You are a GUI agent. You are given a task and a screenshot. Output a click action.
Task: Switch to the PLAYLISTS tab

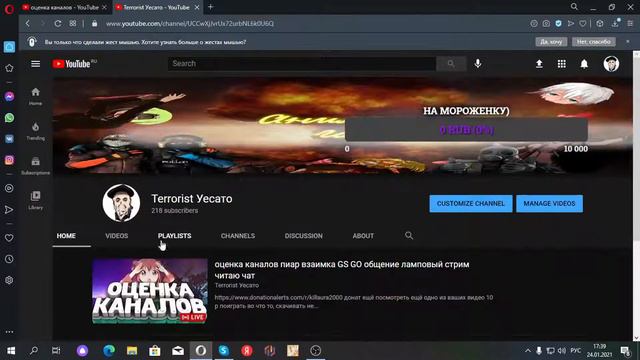(x=174, y=236)
